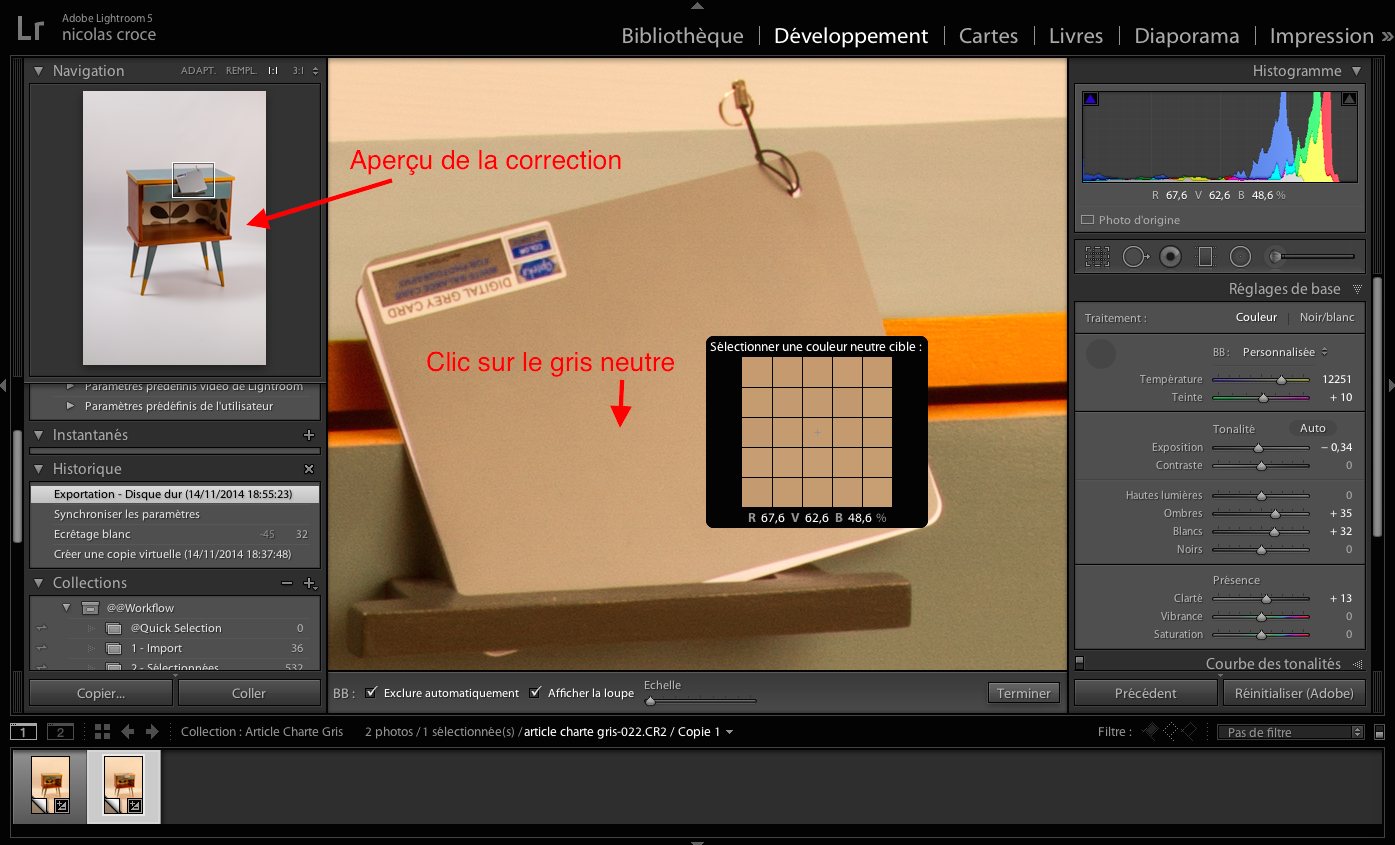Viewport: 1395px width, 845px height.
Task: Select the Crop overlay tool
Action: pyautogui.click(x=1097, y=257)
